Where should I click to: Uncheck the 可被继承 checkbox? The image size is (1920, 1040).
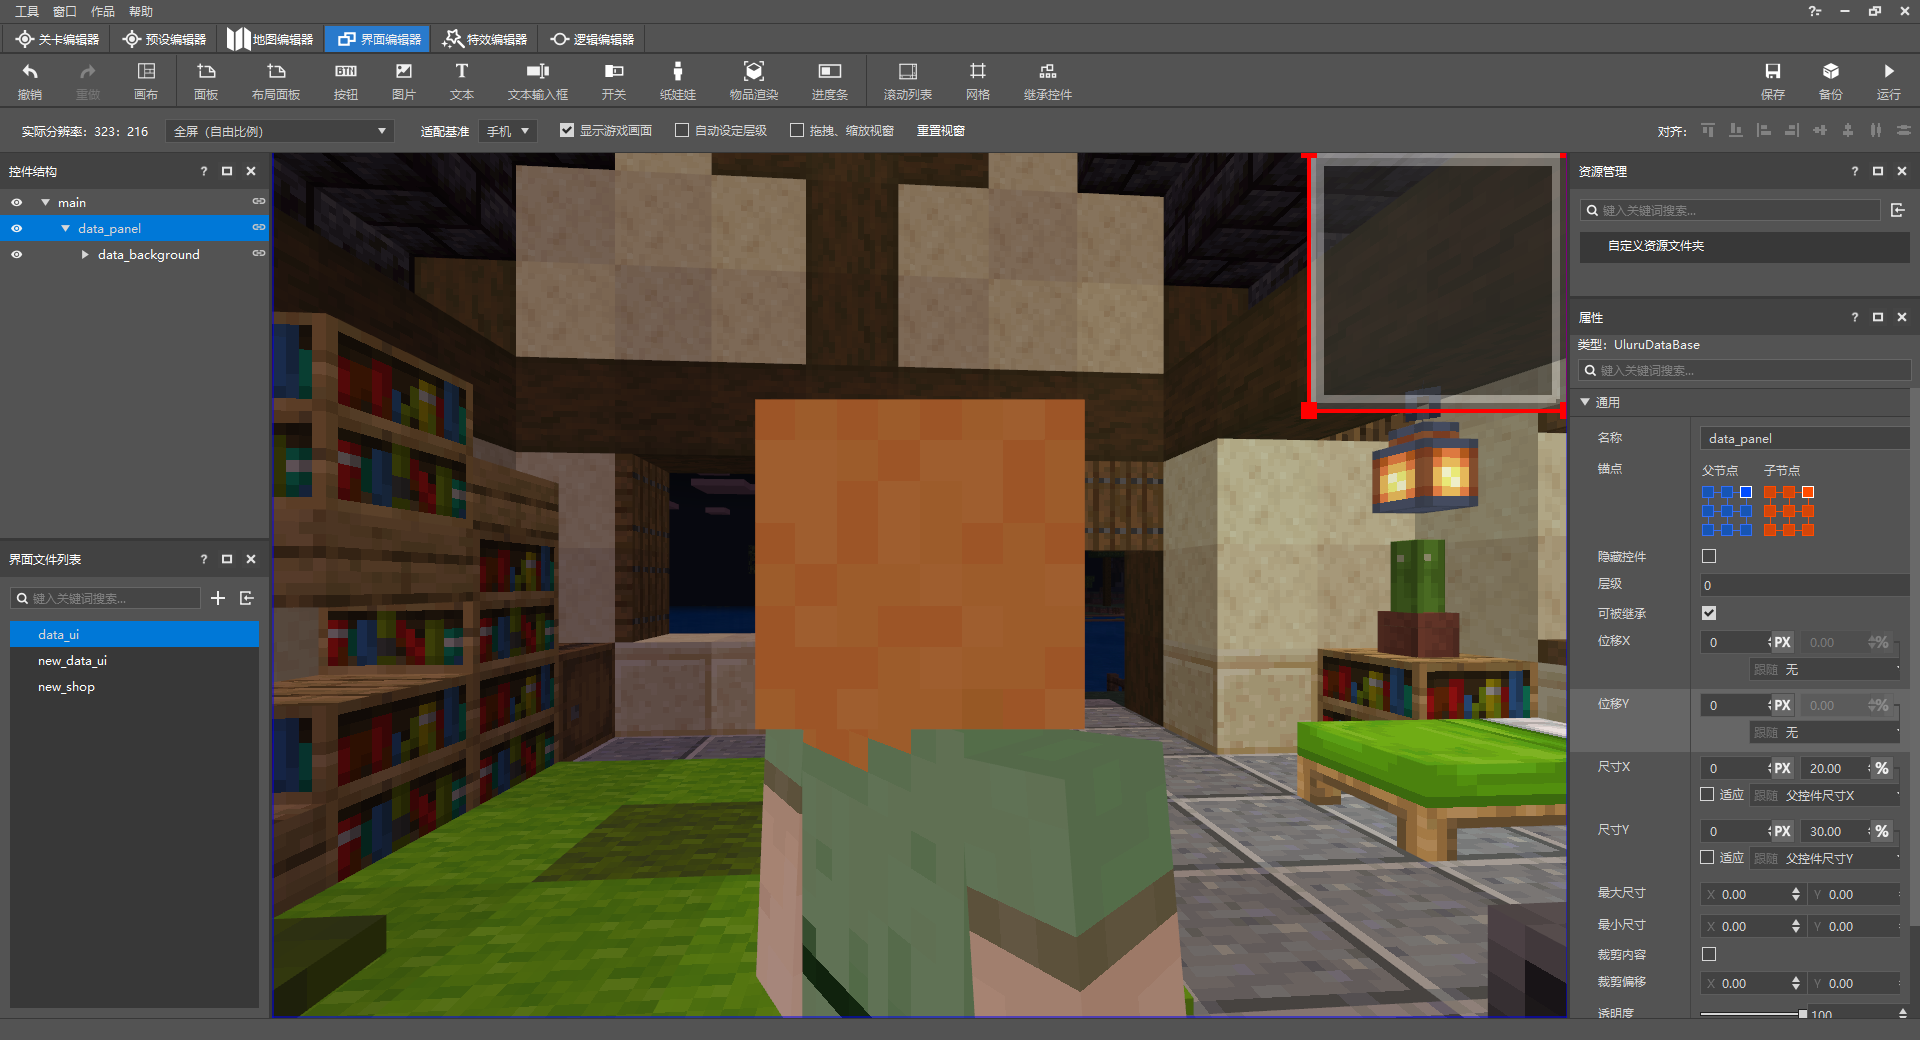click(x=1709, y=613)
